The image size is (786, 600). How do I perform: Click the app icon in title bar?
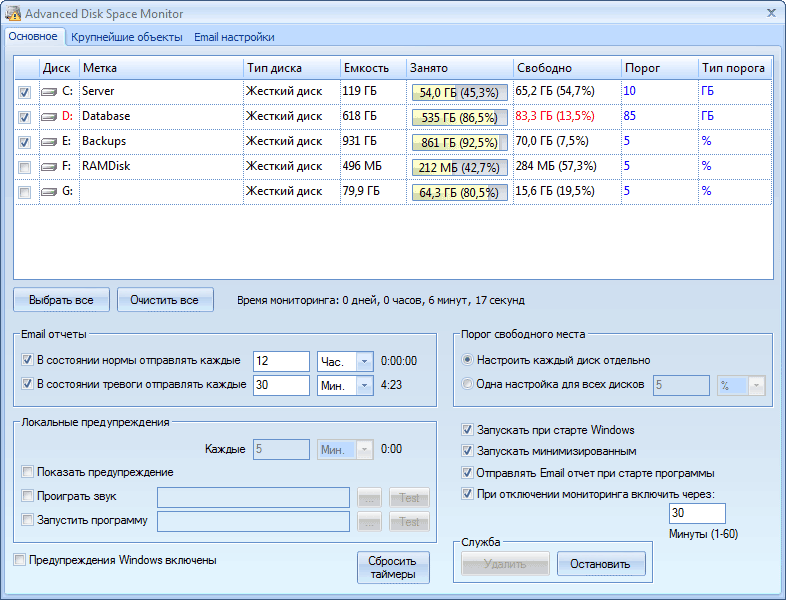click(x=13, y=13)
